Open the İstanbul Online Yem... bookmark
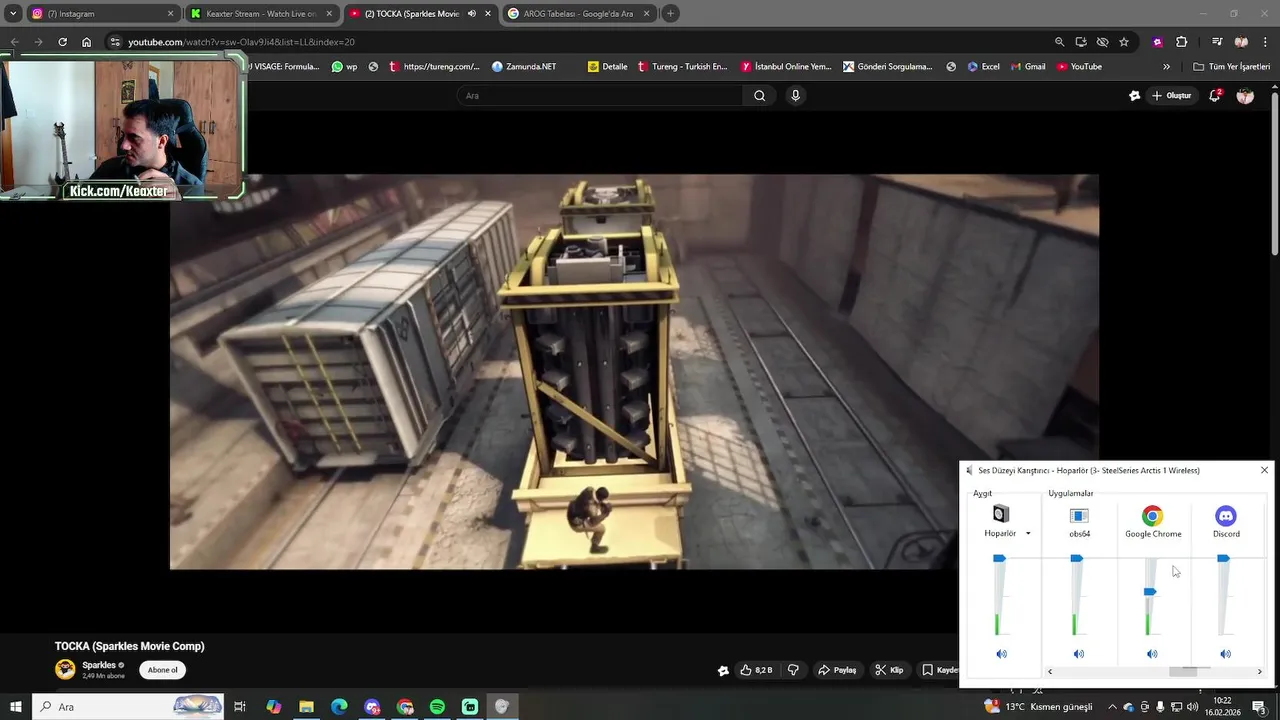 786,67
